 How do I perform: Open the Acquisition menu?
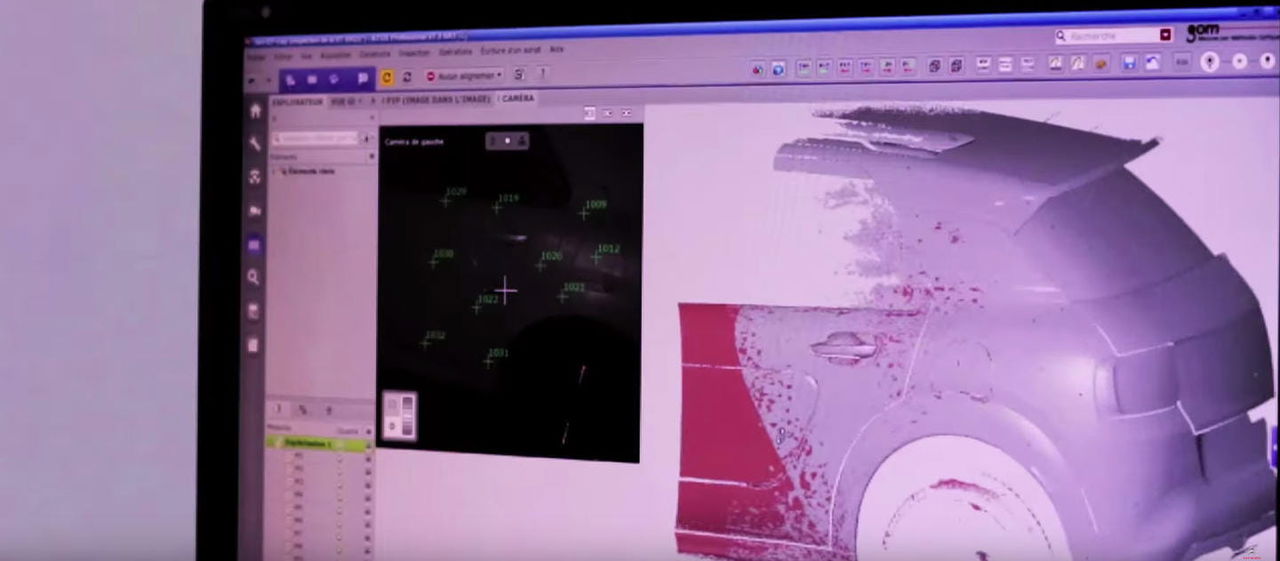click(335, 56)
